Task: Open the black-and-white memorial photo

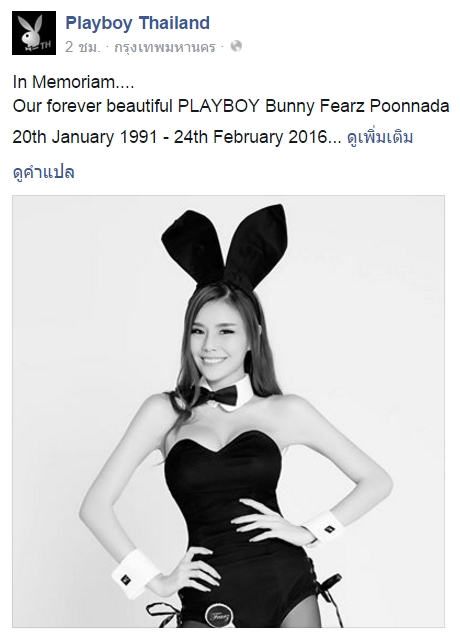Action: tap(228, 411)
